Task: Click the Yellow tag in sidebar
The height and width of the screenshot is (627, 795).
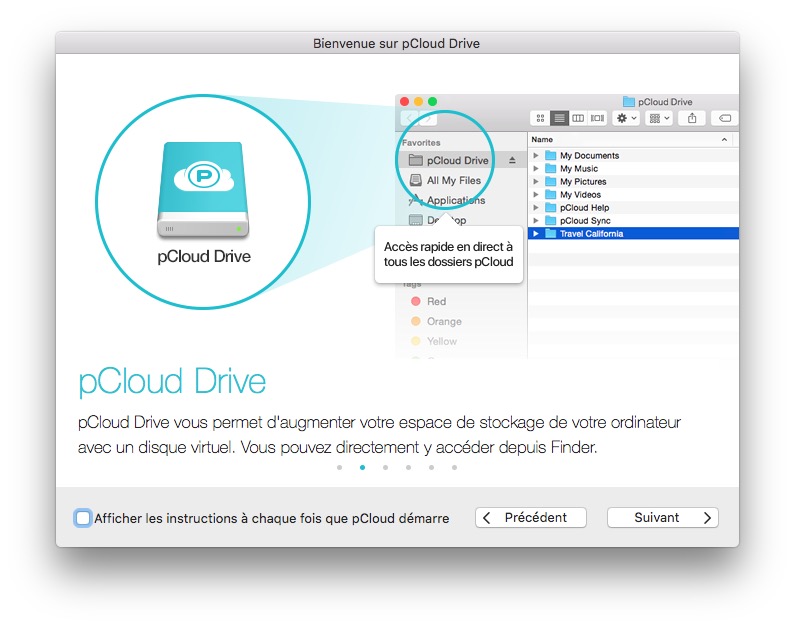Action: tap(433, 341)
